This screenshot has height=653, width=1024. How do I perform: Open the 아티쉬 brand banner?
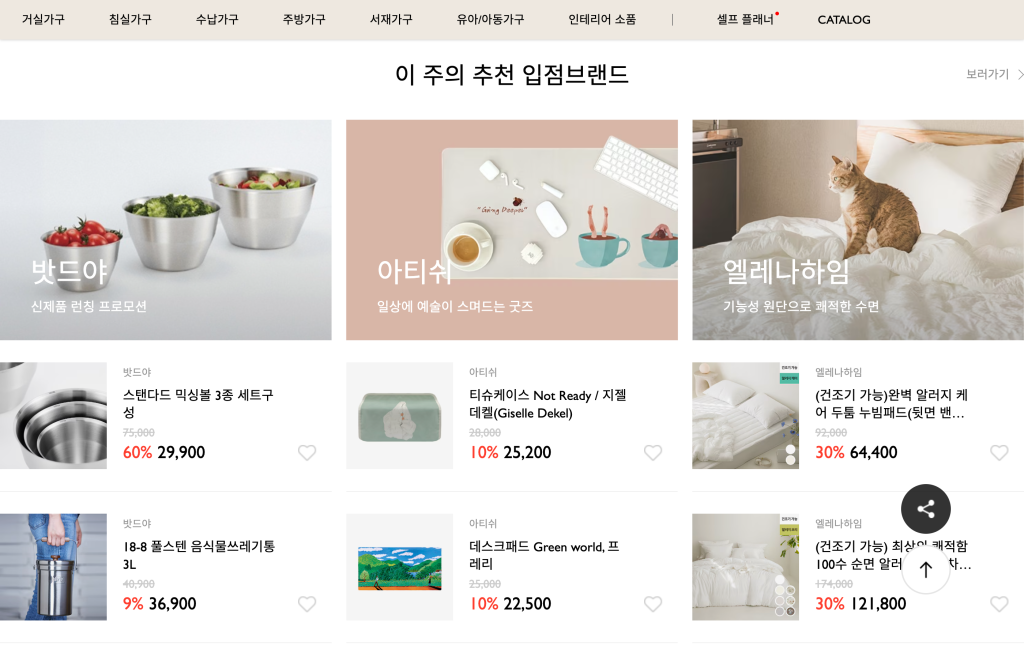(x=512, y=230)
